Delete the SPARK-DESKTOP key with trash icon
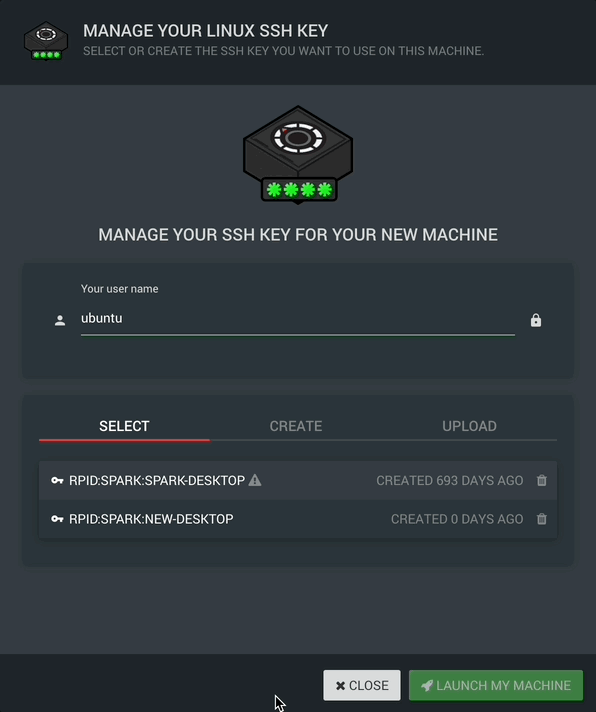 (x=542, y=480)
